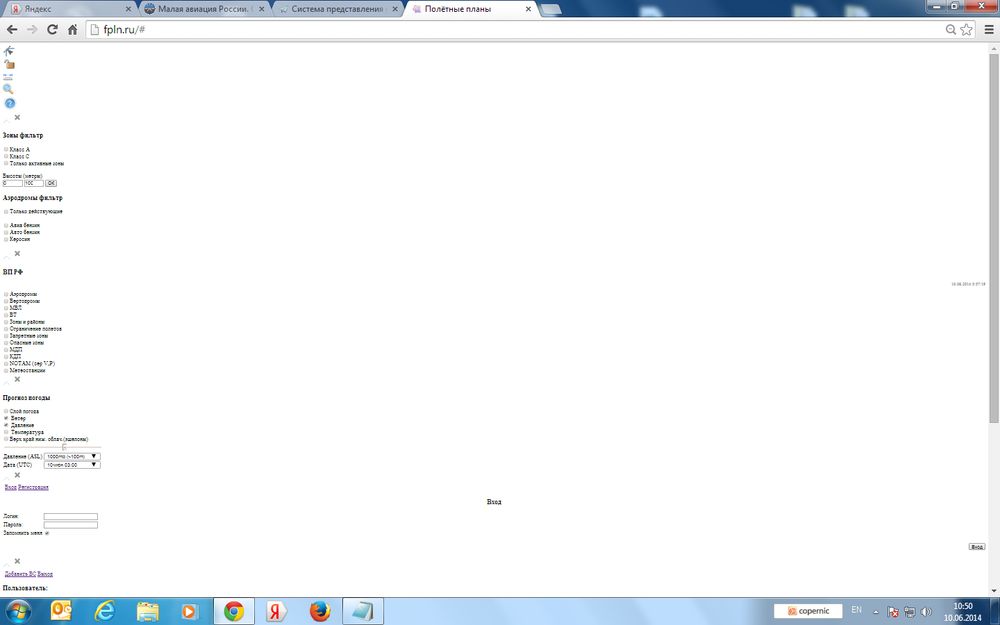Bookmark this page with the star icon
The width and height of the screenshot is (1000, 625).
(x=966, y=29)
